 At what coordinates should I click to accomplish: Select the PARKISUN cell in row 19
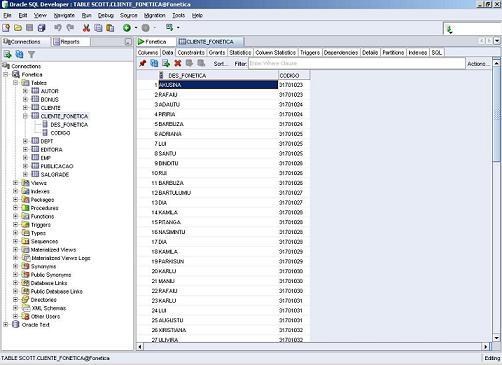click(218, 261)
